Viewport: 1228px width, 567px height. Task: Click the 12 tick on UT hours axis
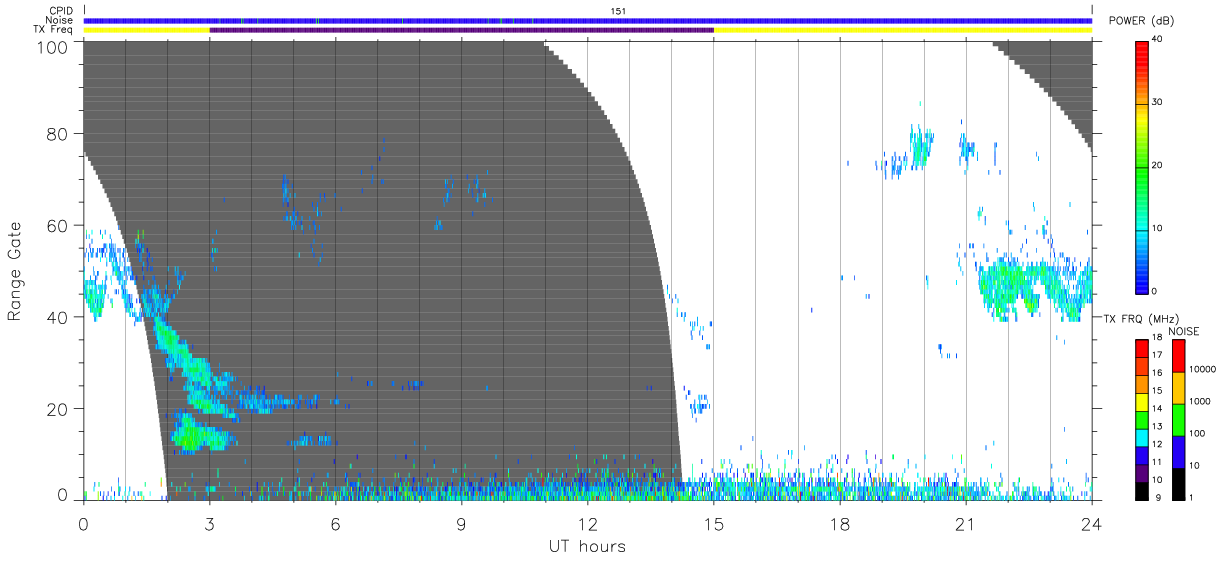pos(587,524)
